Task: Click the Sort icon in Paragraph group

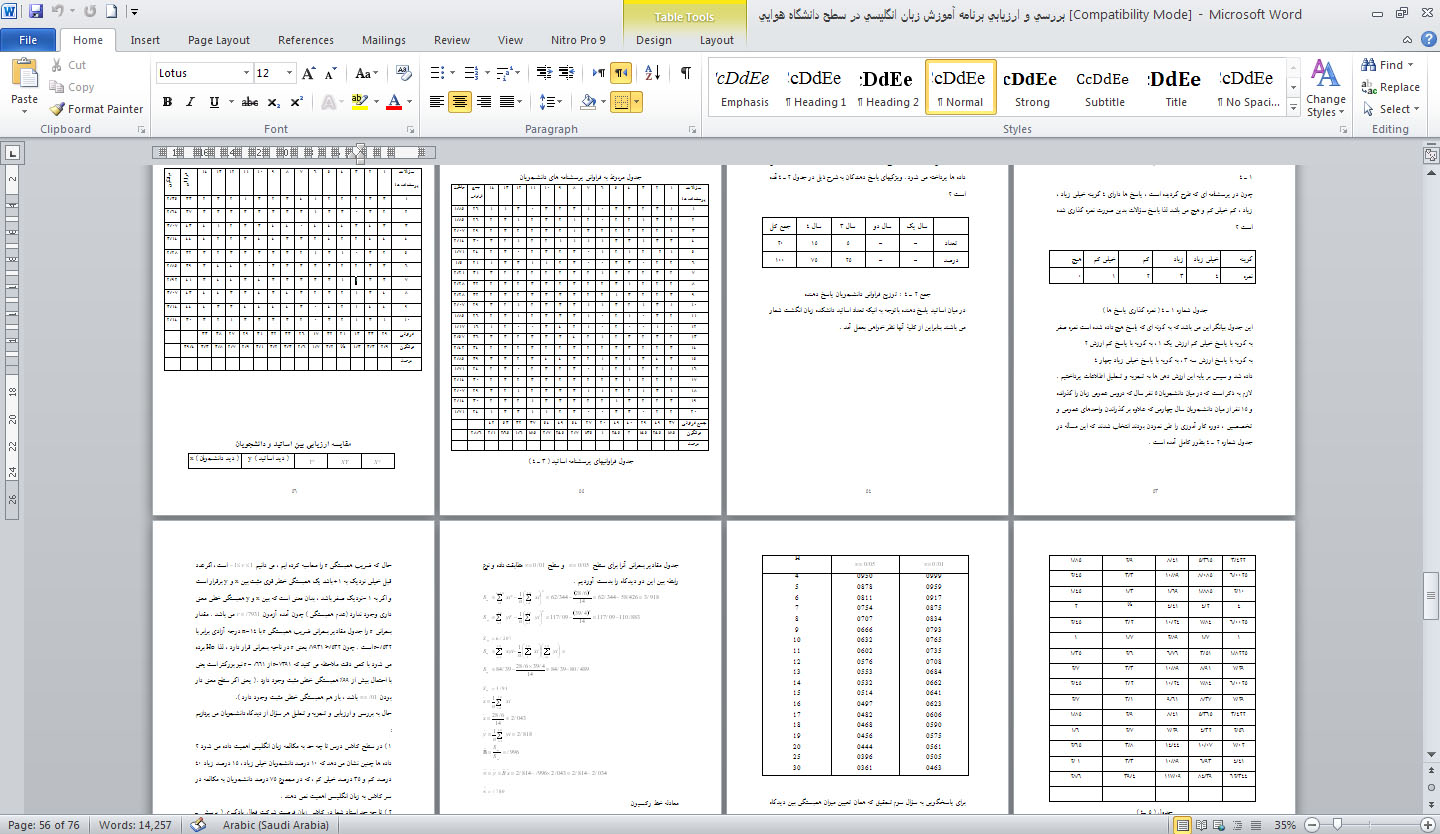Action: 652,73
